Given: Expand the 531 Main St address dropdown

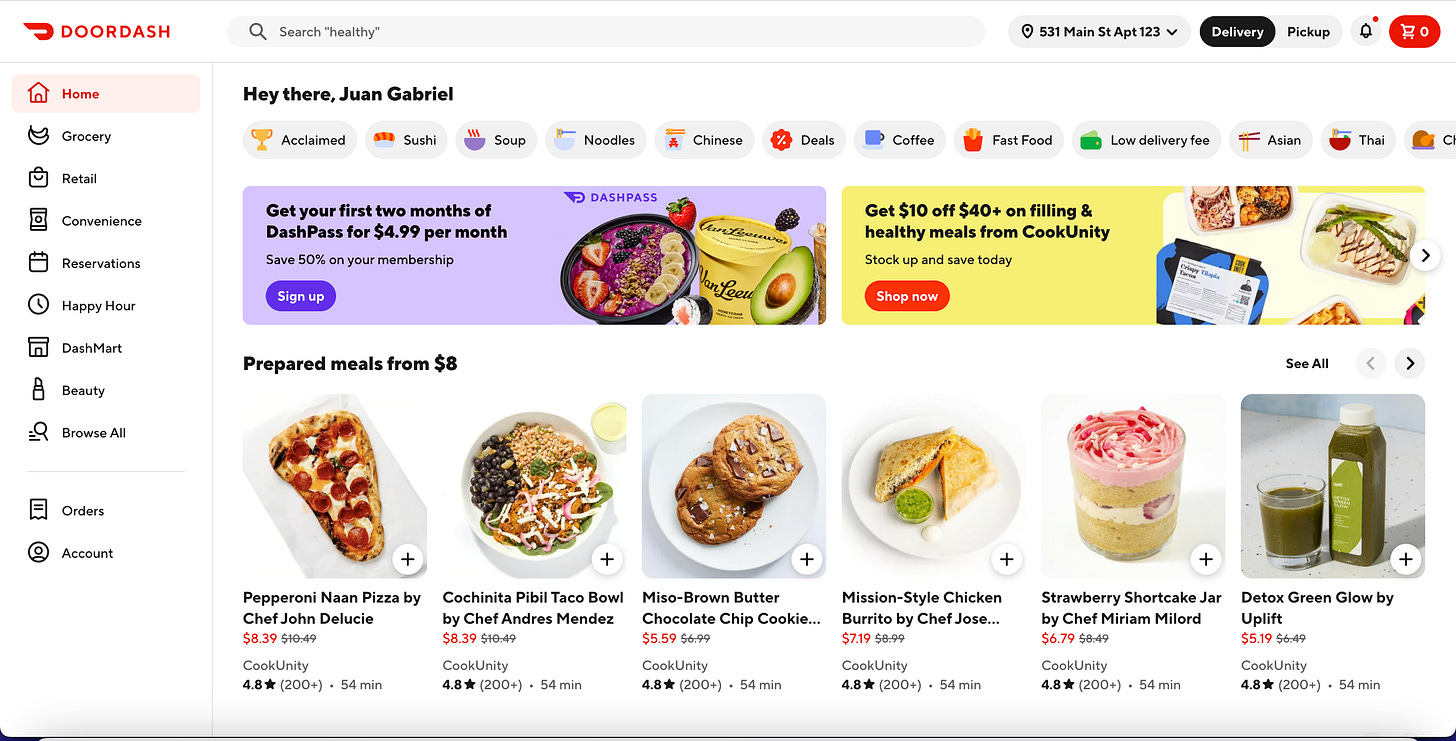Looking at the screenshot, I should tap(1099, 32).
